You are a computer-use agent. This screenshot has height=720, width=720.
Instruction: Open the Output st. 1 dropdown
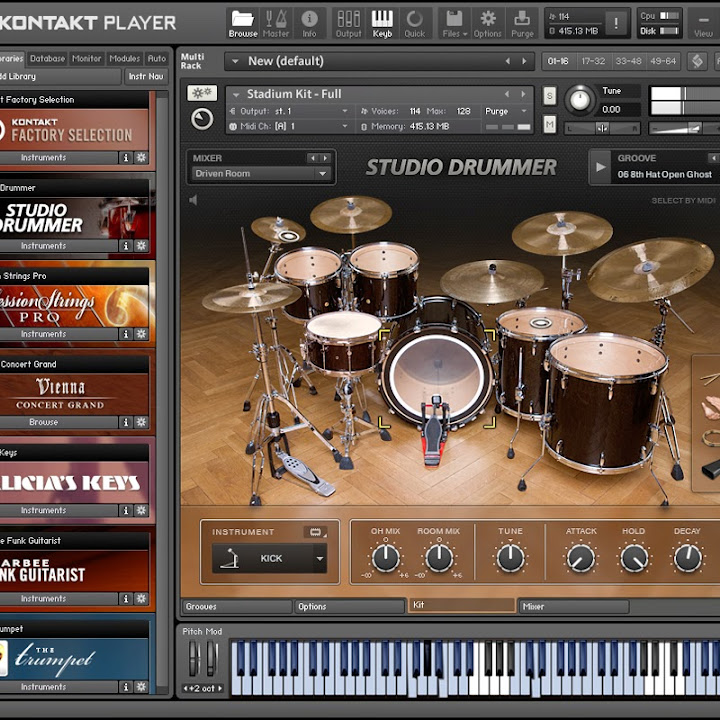pos(344,111)
